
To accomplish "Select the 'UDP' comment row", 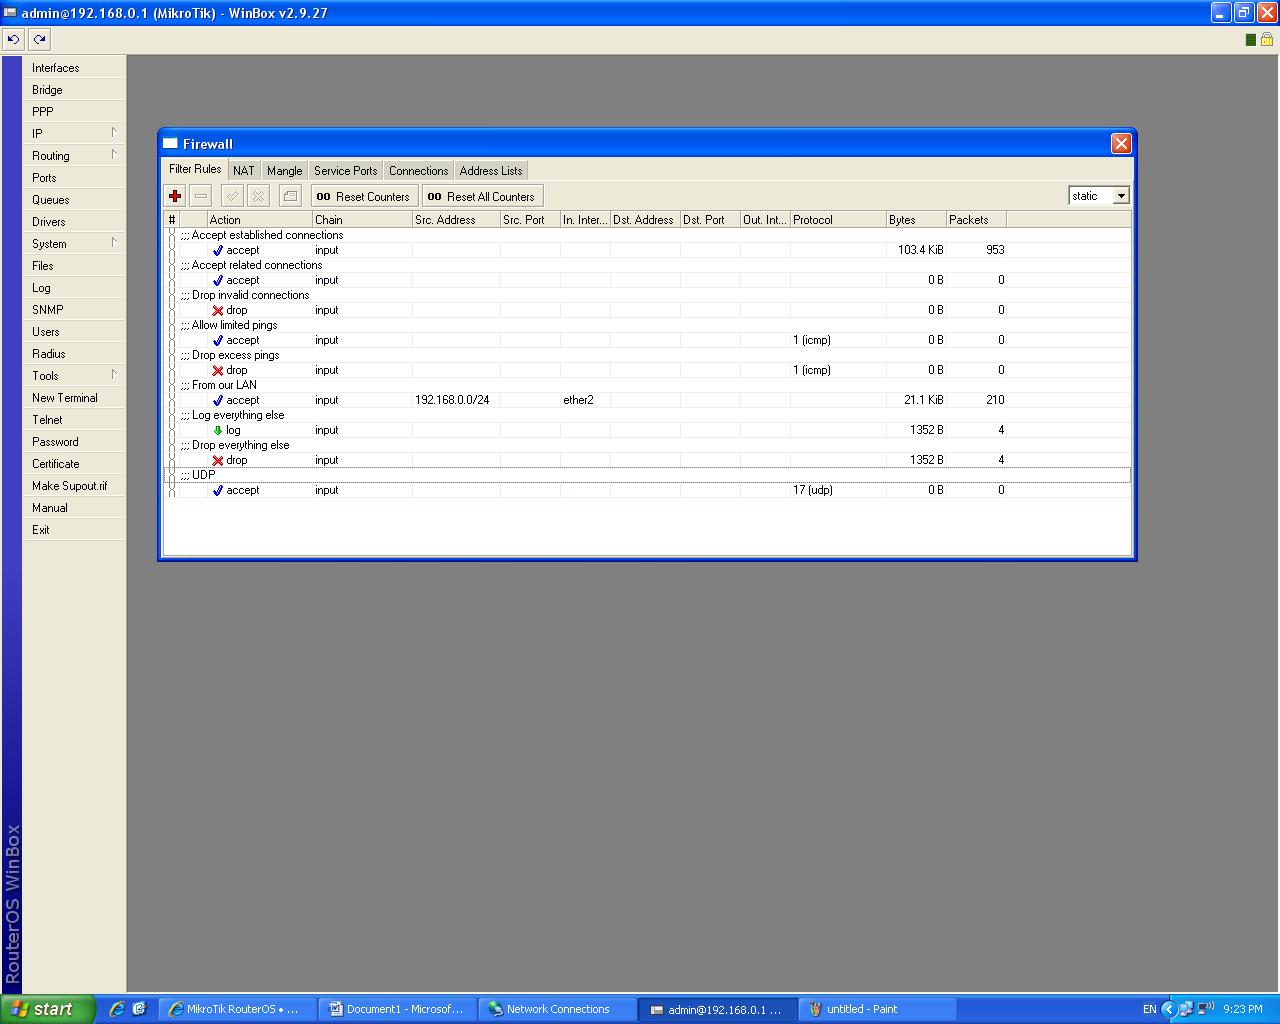I will click(648, 475).
